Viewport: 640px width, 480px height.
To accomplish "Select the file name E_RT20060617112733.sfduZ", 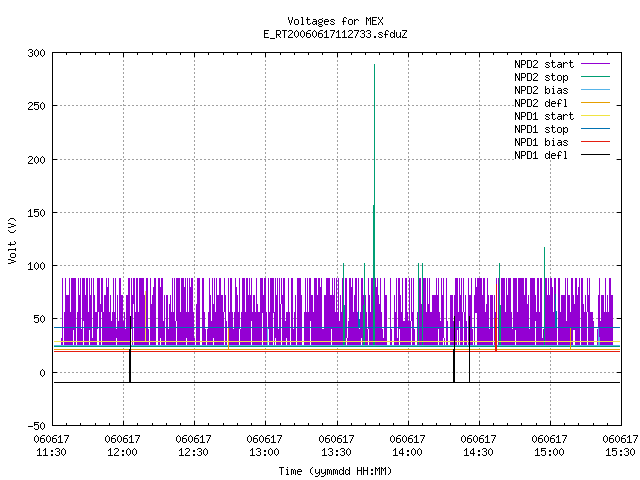I will [335, 34].
